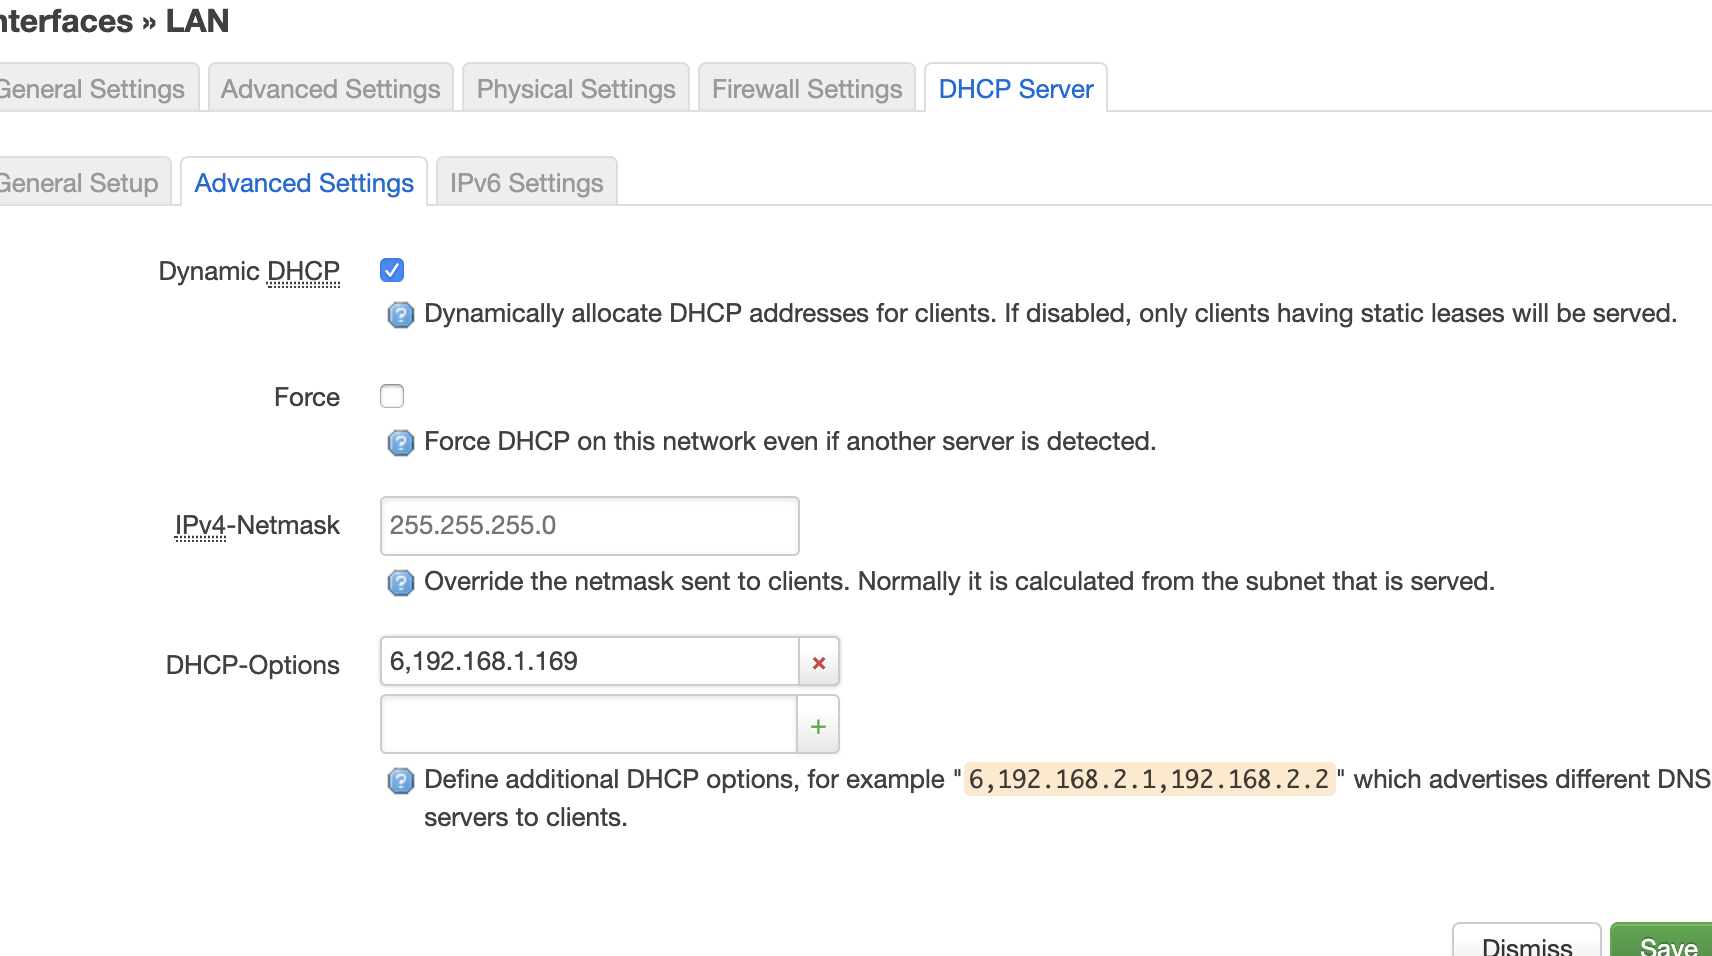
Task: Click the 'Override the netmask sent to clients' text
Action: 959,581
